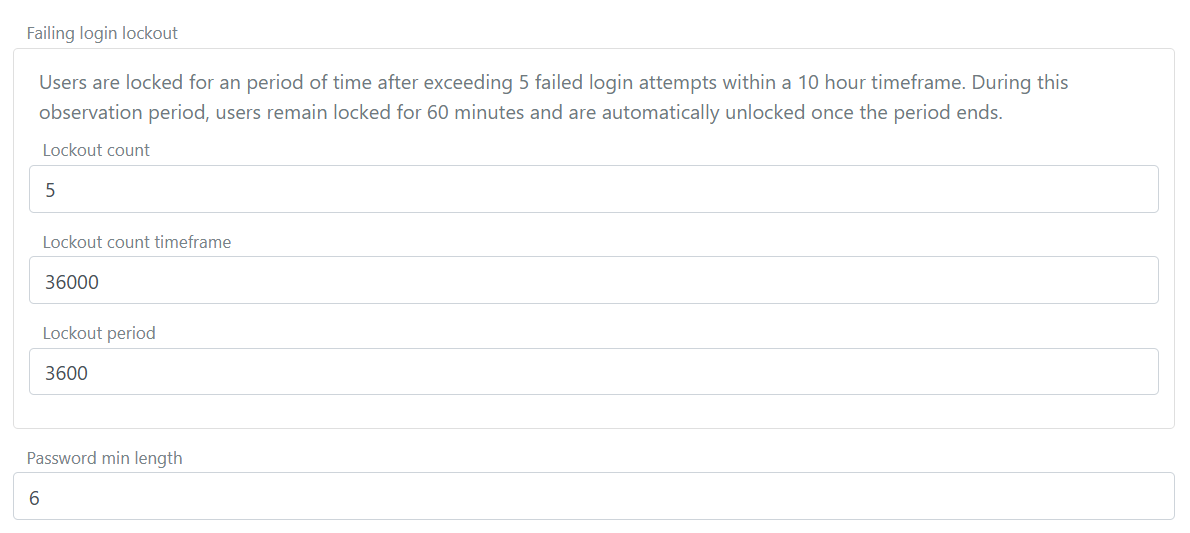Viewport: 1190px width, 533px height.
Task: Place cursor on the value 5
Action: 50,190
